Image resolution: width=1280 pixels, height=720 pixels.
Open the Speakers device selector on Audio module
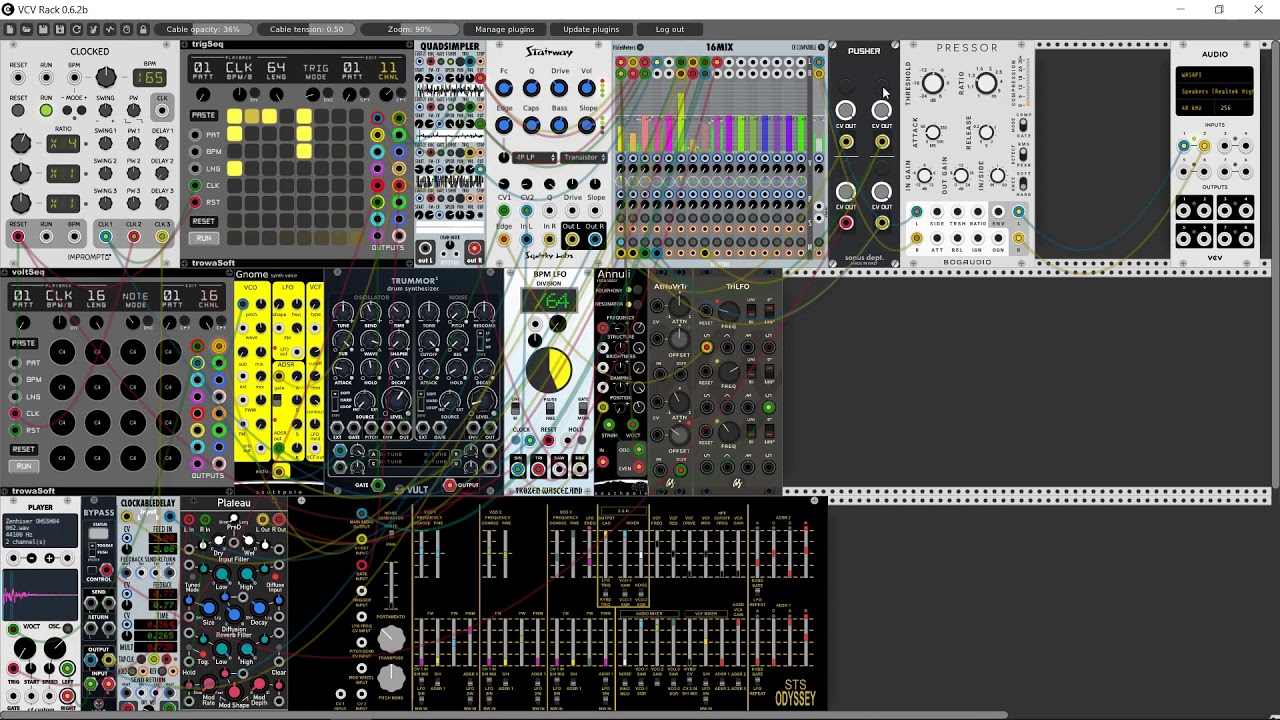1214,91
